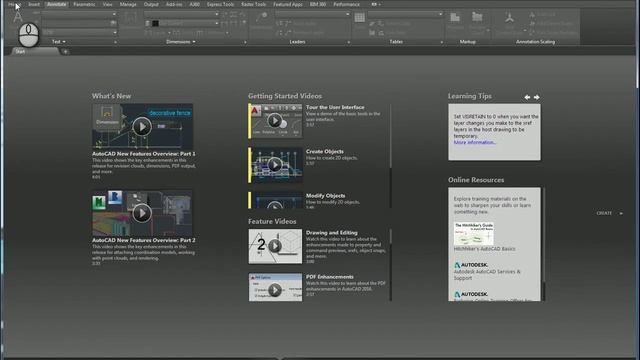Play the Create Objects video
Screen dimensions: 640x360
point(275,165)
